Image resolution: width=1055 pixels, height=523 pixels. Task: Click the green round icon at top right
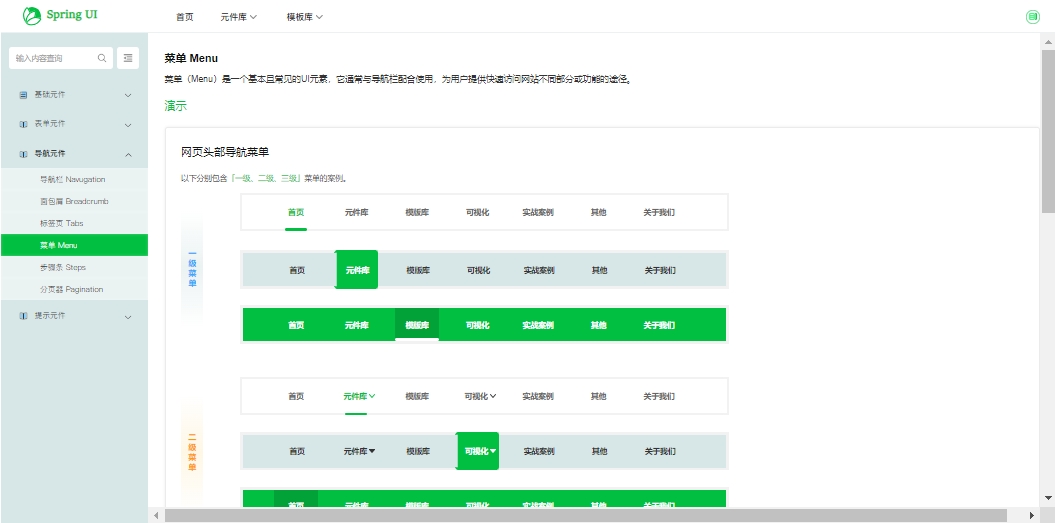1033,17
